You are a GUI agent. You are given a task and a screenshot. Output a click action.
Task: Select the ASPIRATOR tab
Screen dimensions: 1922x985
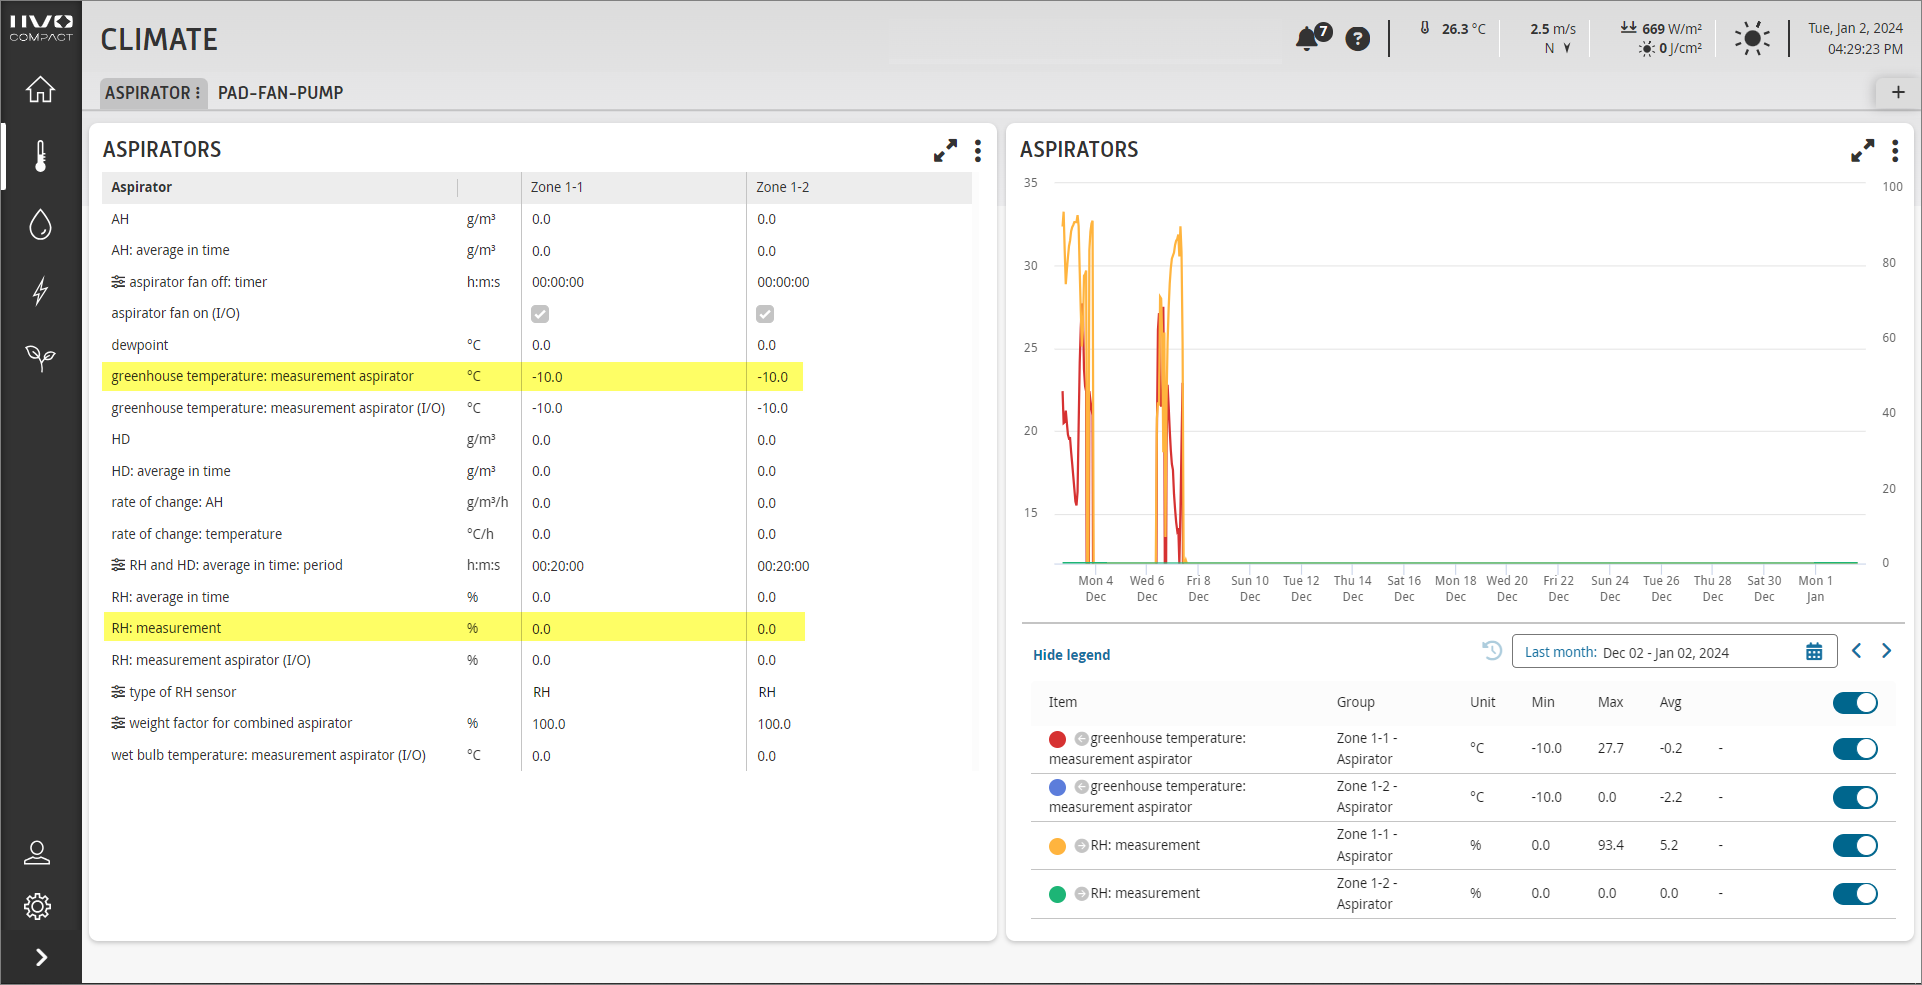click(147, 93)
